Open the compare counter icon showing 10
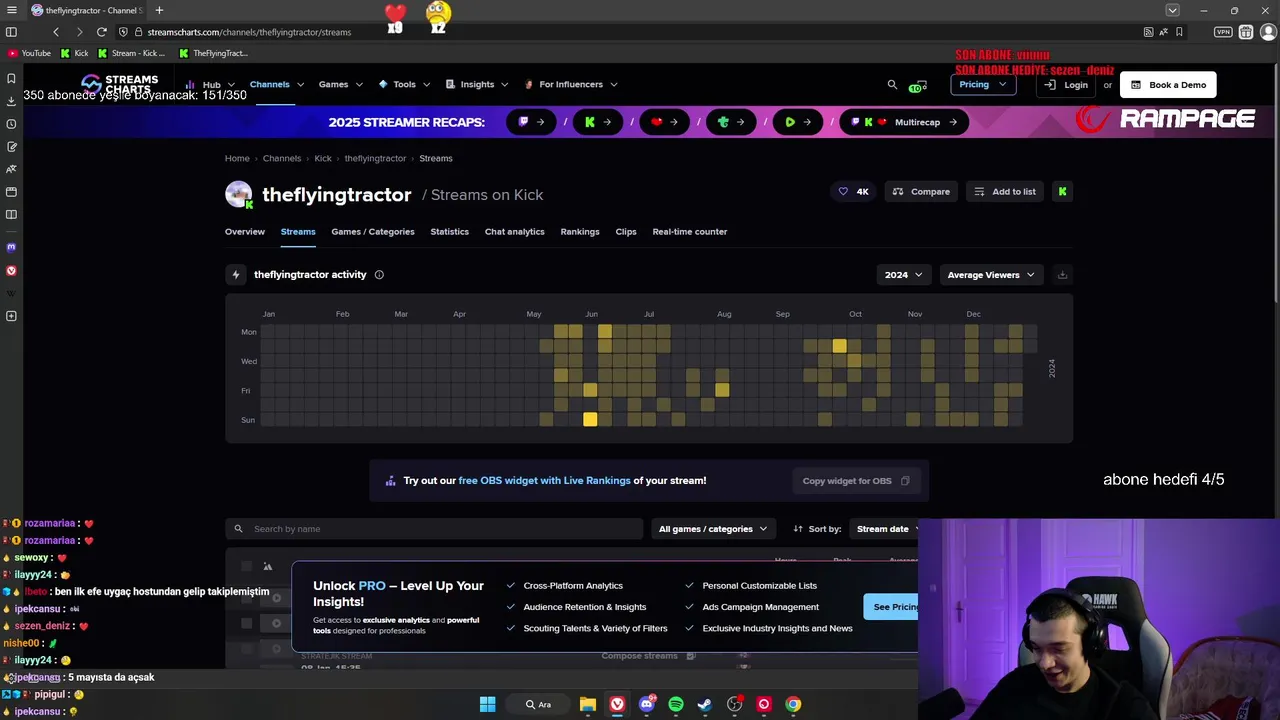1280x720 pixels. coord(918,86)
